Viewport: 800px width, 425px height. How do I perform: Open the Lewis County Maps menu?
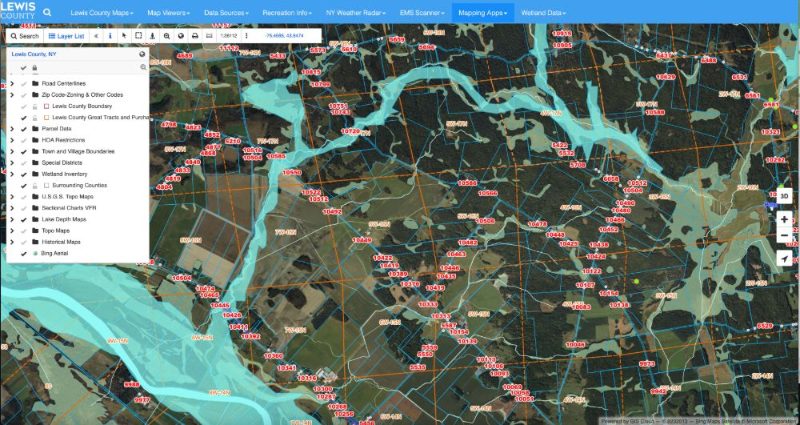coord(102,13)
